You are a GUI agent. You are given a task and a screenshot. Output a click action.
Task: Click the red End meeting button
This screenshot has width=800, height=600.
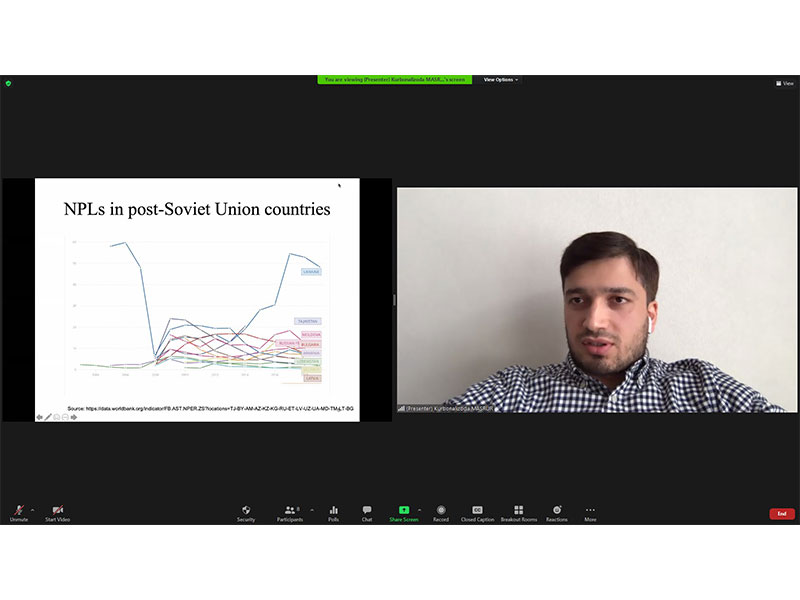782,514
